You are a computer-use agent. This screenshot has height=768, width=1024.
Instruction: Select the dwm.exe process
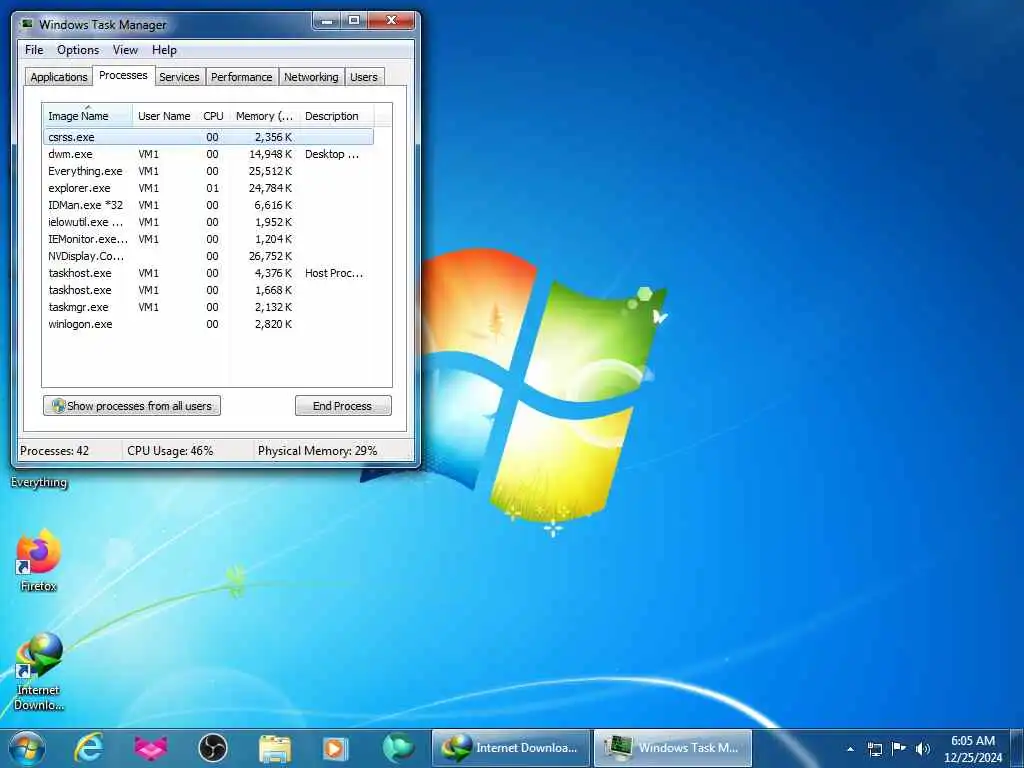208,154
